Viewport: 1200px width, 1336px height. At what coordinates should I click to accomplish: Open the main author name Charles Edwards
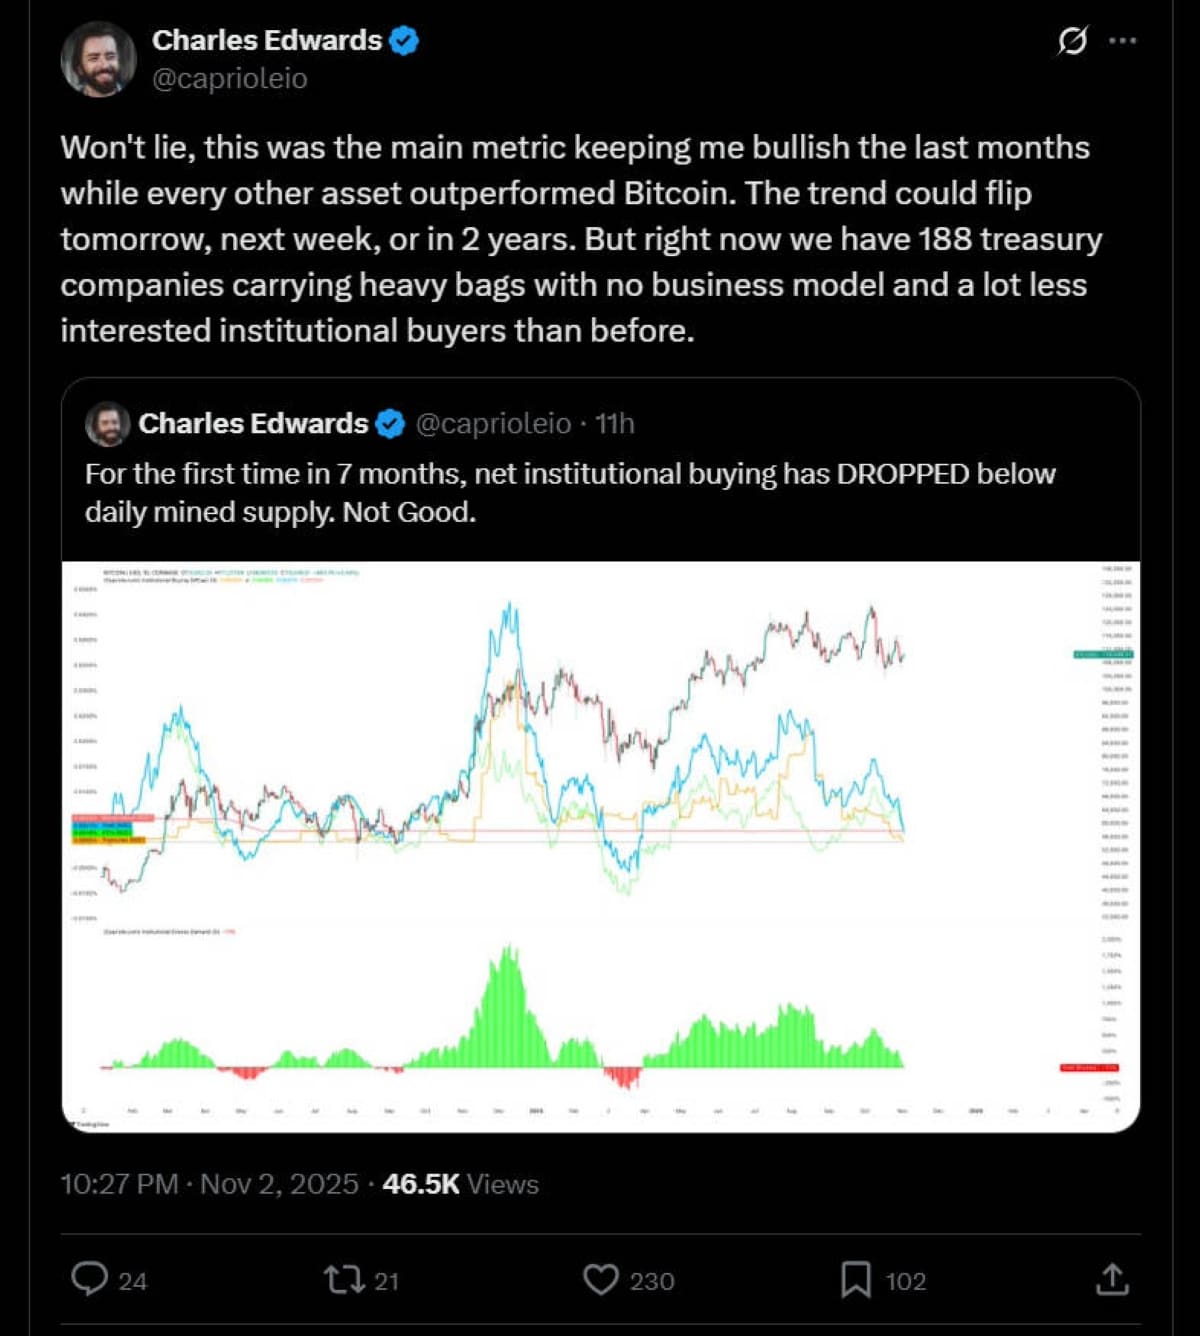[x=267, y=40]
